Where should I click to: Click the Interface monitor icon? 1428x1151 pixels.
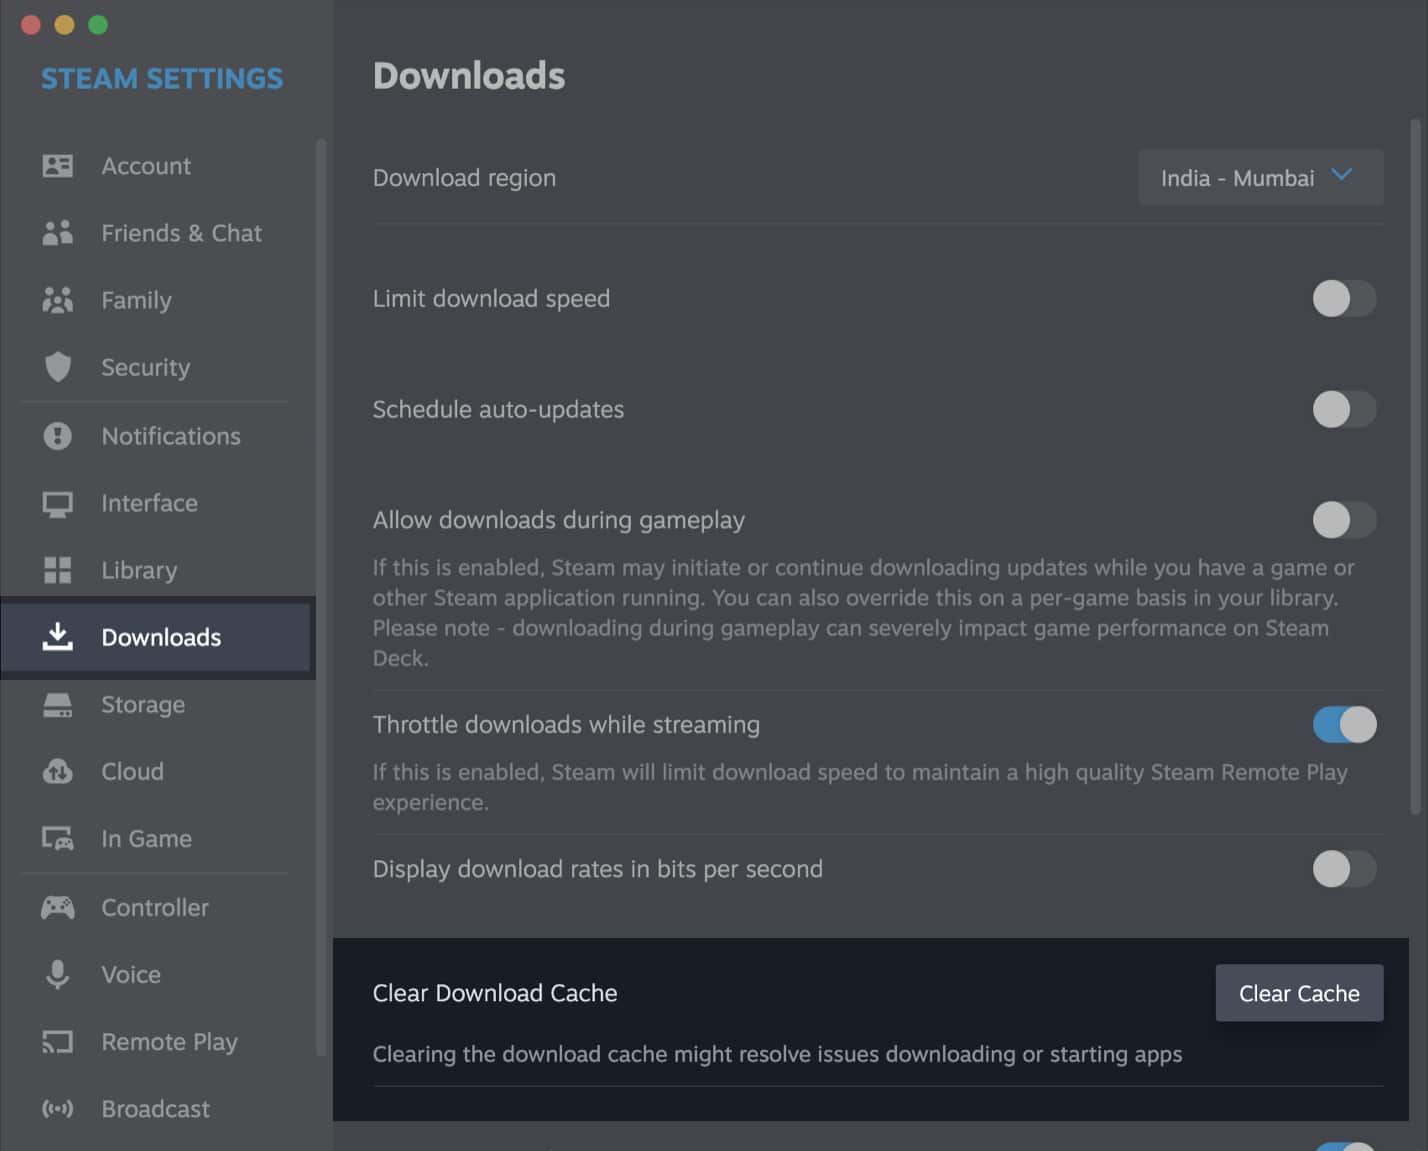pyautogui.click(x=57, y=504)
